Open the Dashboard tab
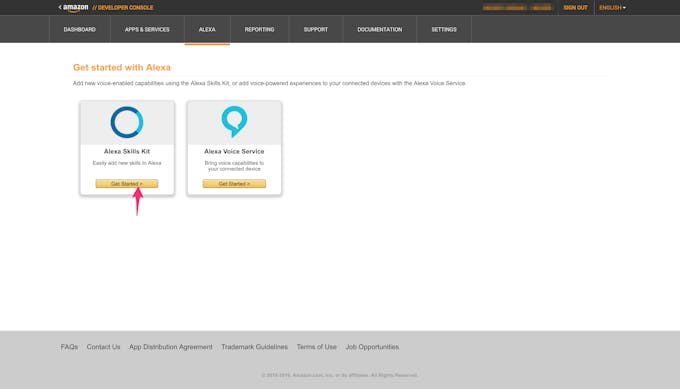 80,29
